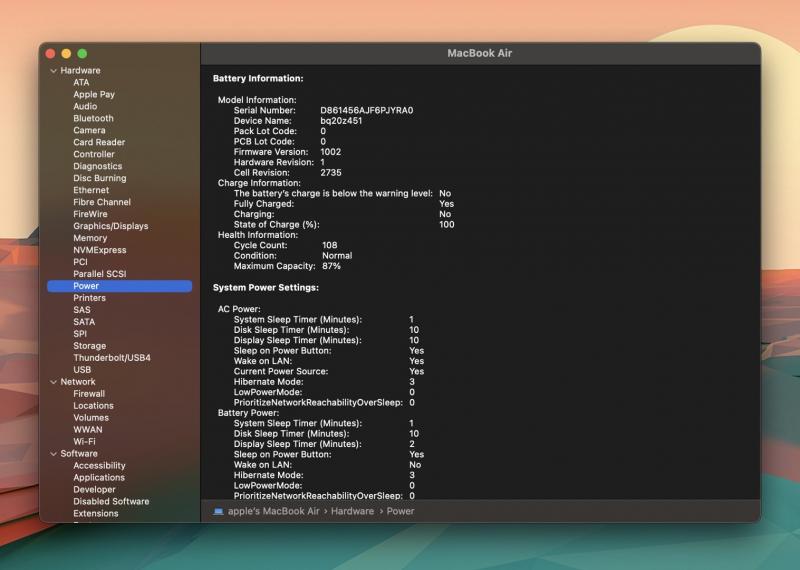800x570 pixels.
Task: Click the MacBook Air window title
Action: pos(480,53)
